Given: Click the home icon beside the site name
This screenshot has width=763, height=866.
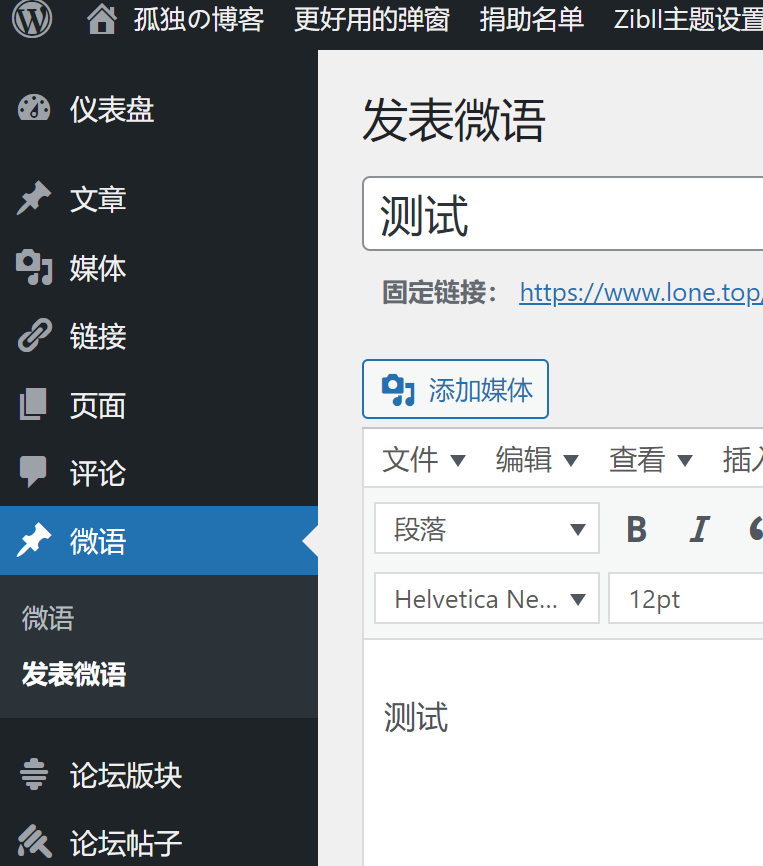Looking at the screenshot, I should [102, 19].
